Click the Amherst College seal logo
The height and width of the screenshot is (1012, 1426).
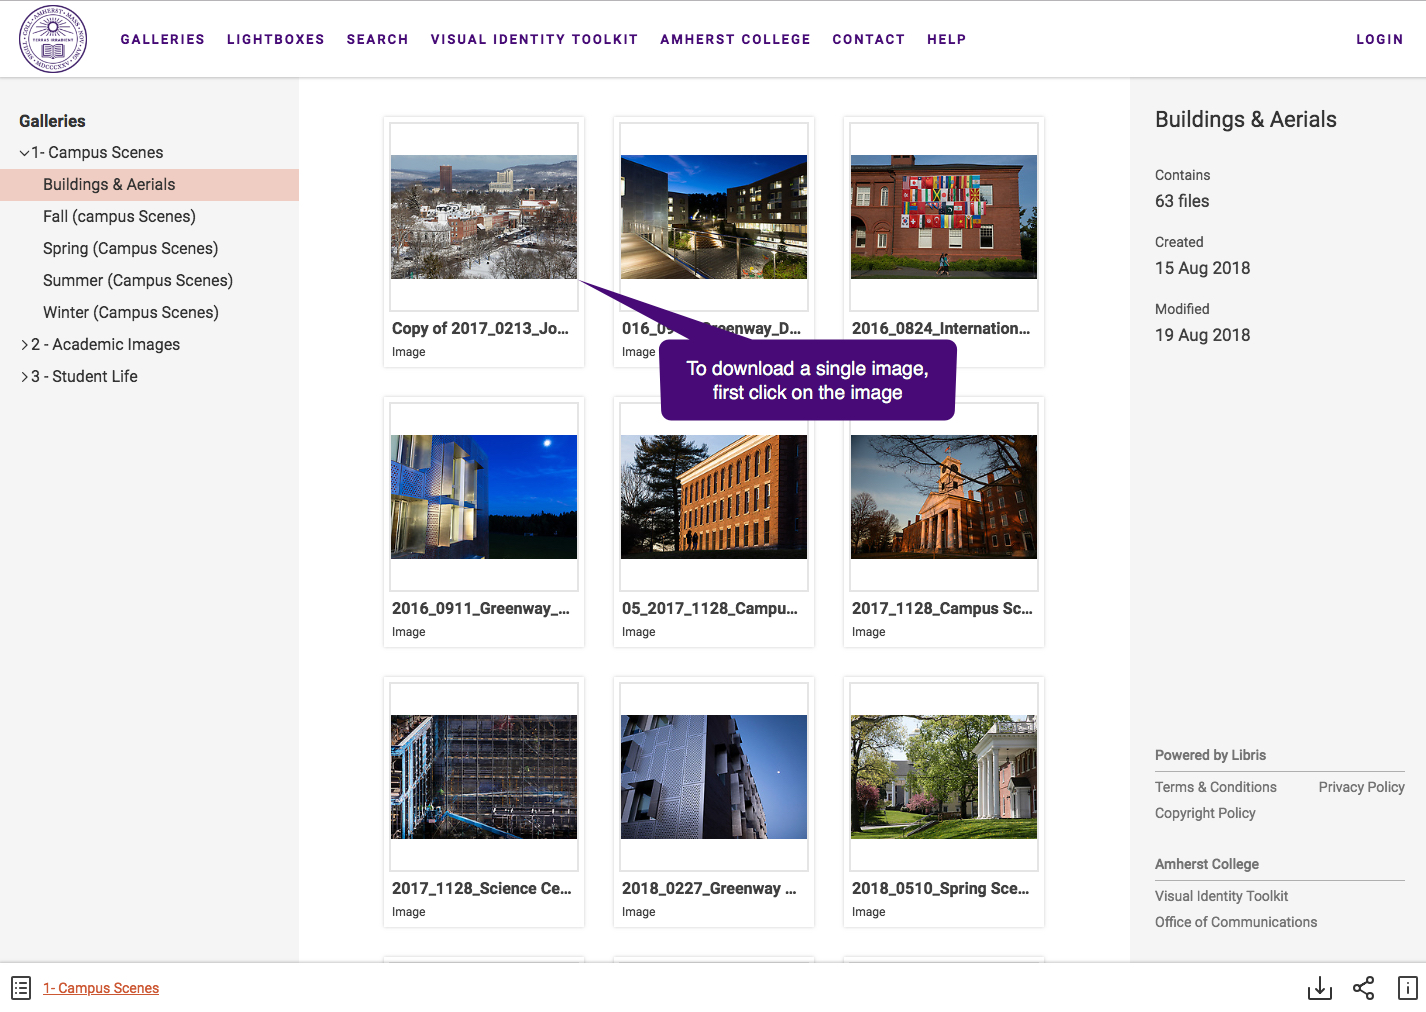click(53, 39)
